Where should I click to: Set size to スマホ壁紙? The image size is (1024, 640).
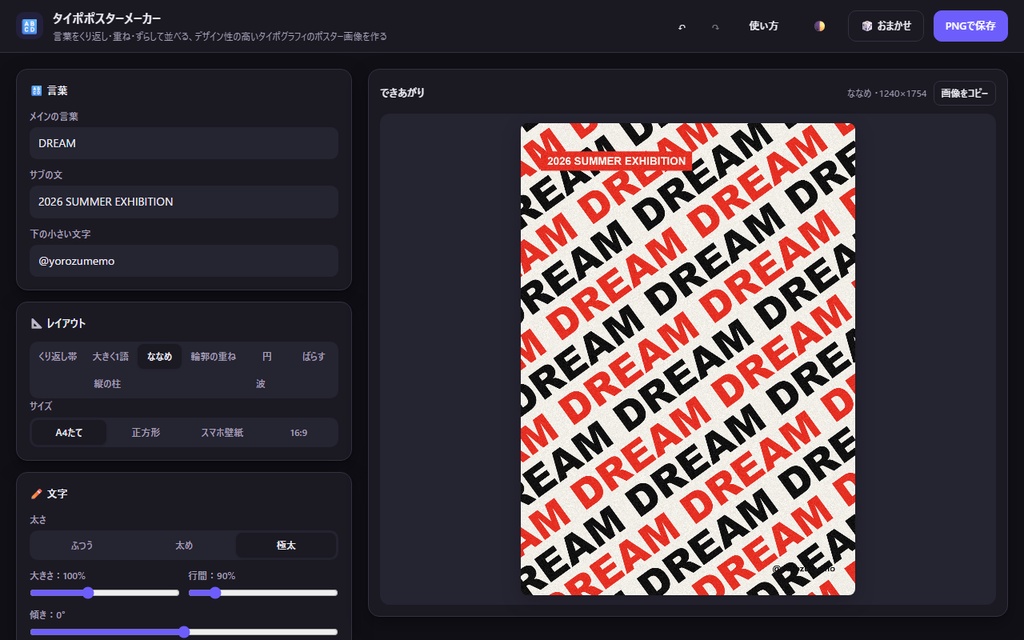(x=222, y=432)
